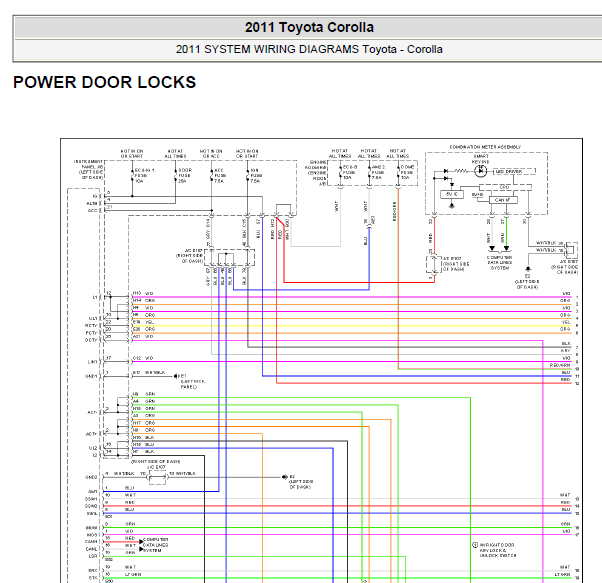The height and width of the screenshot is (583, 602).
Task: Select the '2011 Toyota Corolla' page title
Action: click(309, 27)
